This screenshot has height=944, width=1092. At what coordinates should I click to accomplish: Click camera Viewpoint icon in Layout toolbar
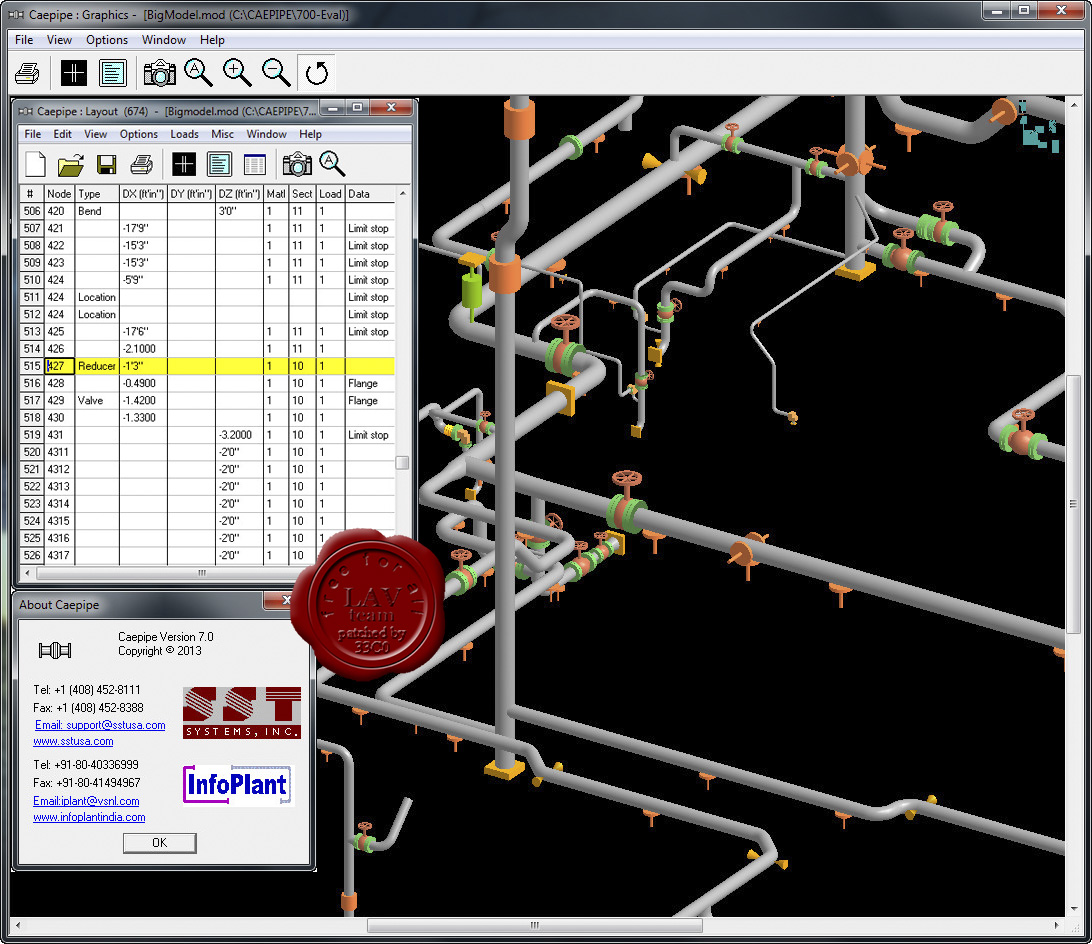(297, 164)
